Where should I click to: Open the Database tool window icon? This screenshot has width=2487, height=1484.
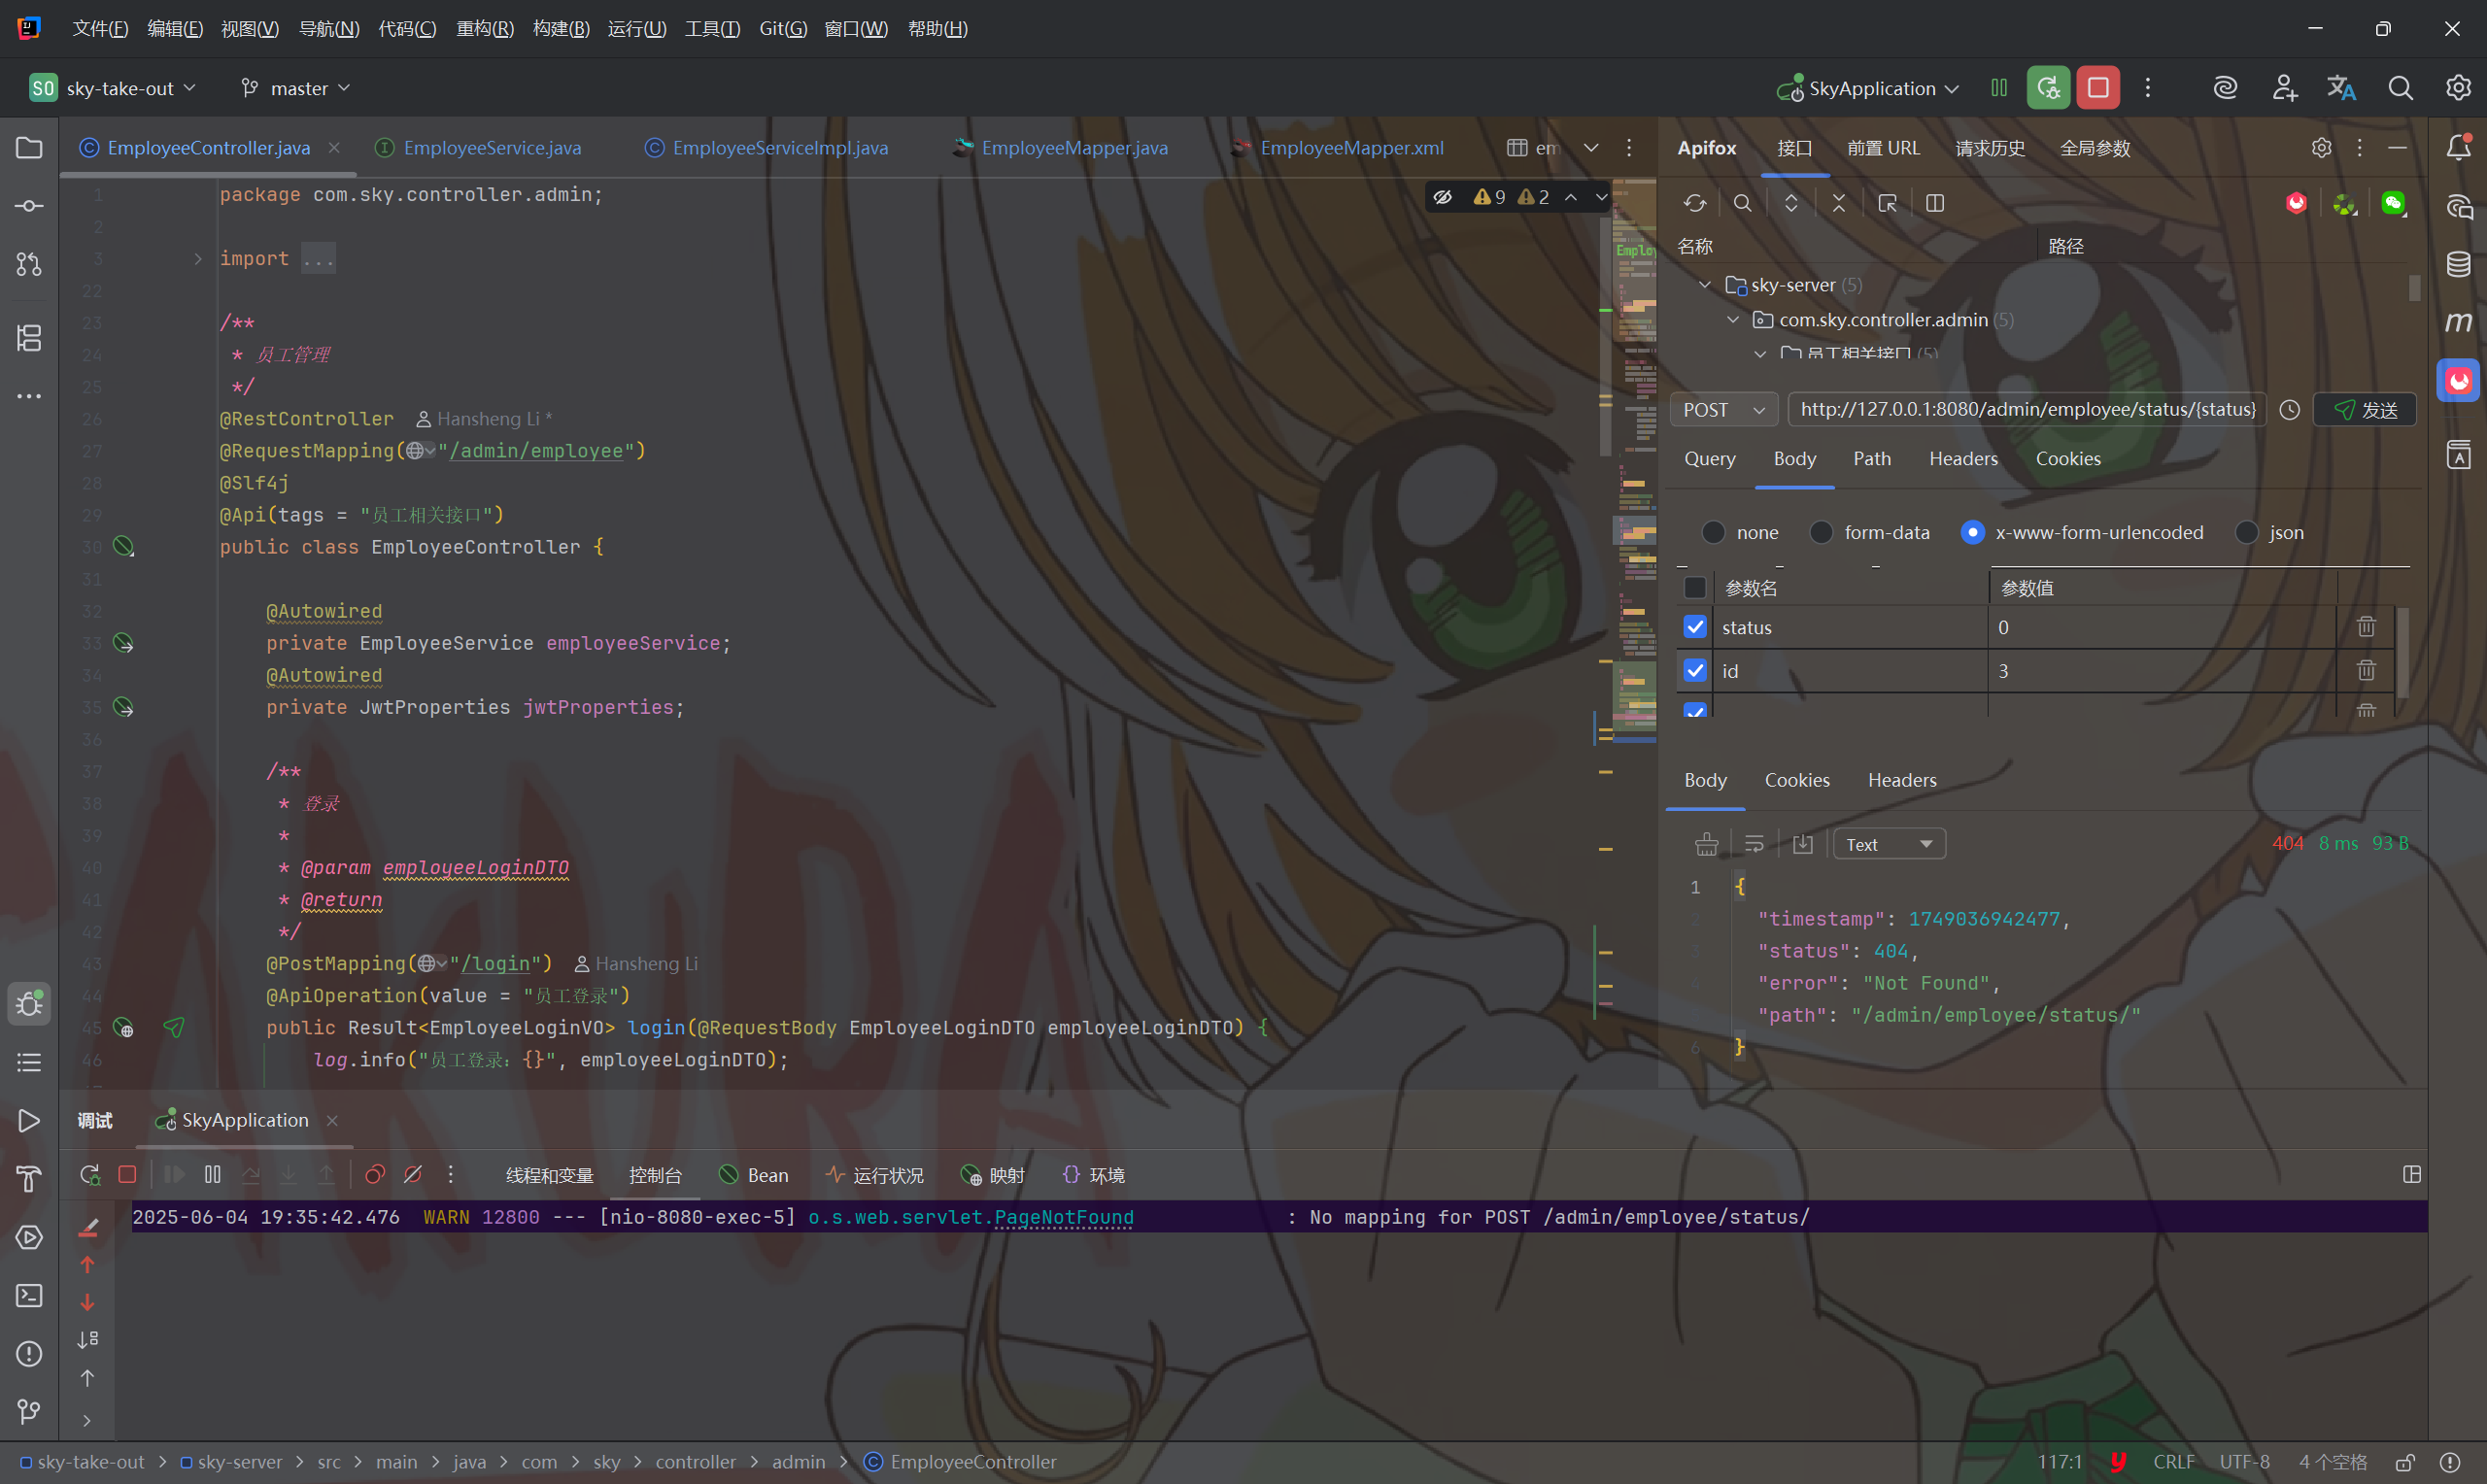pos(2458,264)
